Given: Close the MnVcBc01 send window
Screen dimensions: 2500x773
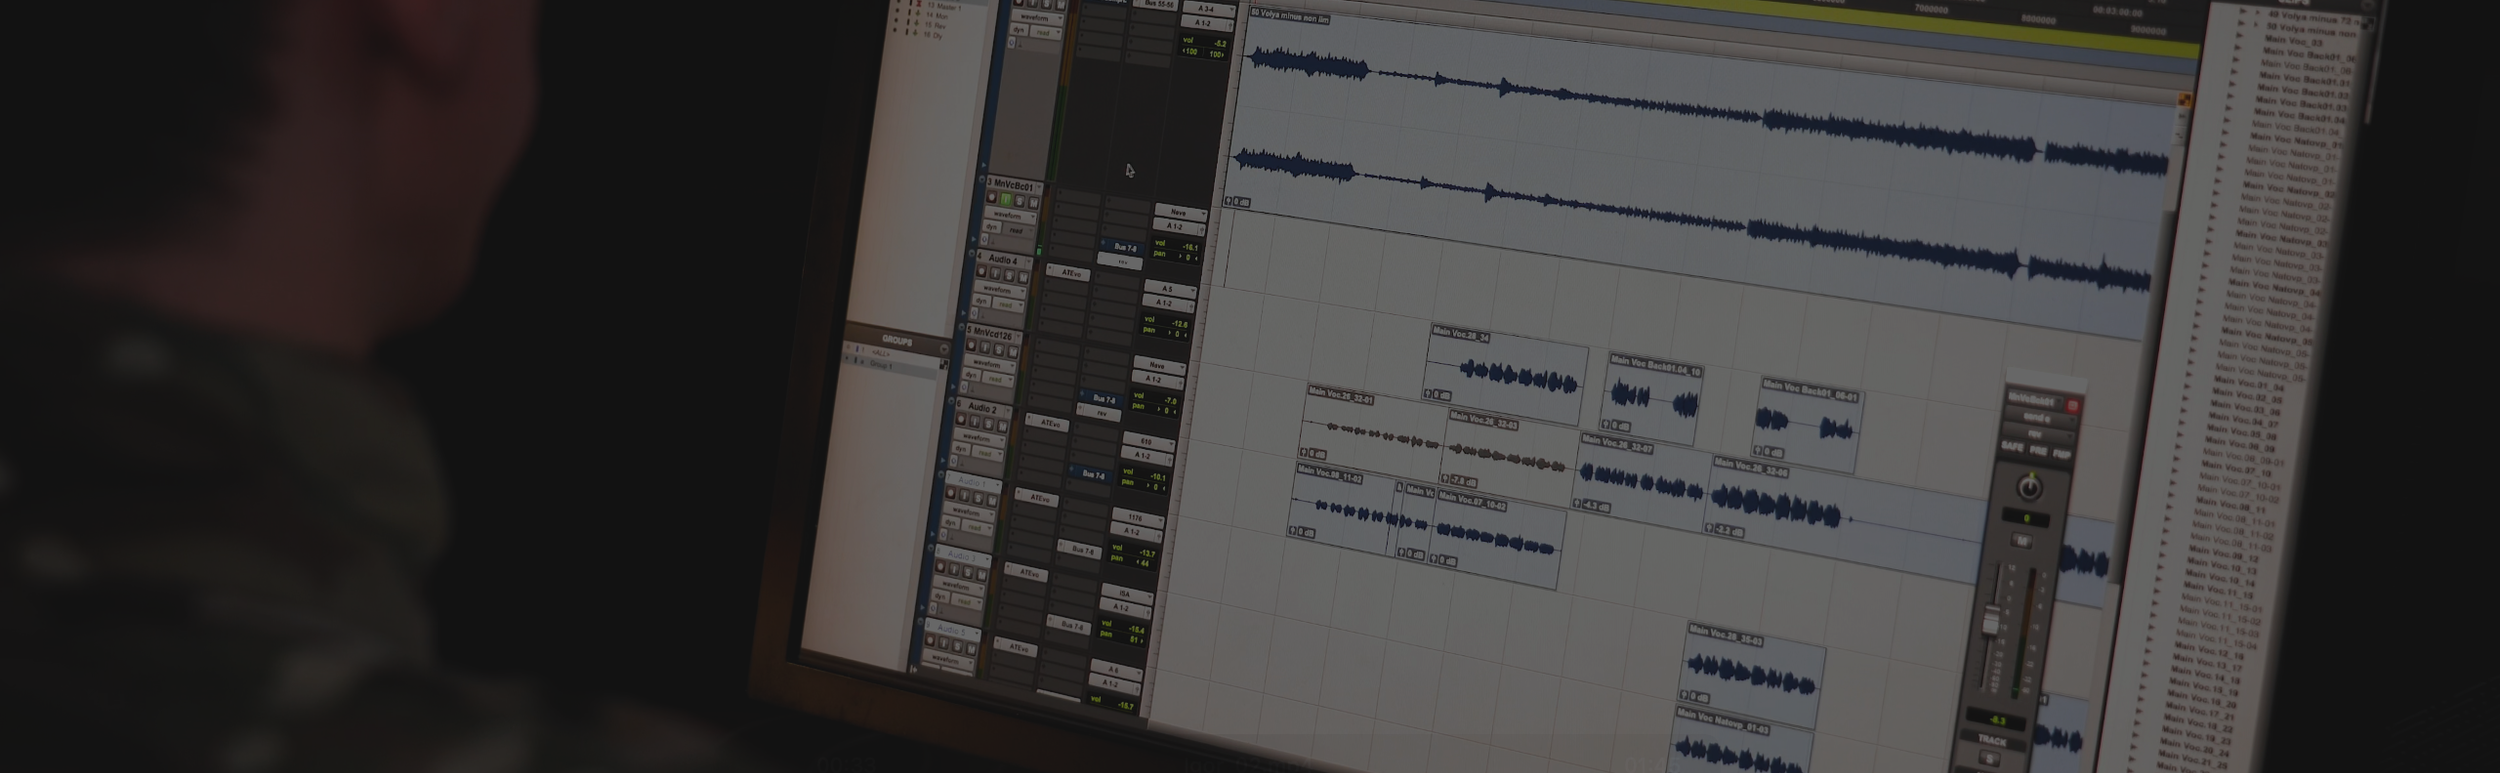Looking at the screenshot, I should tap(2073, 404).
